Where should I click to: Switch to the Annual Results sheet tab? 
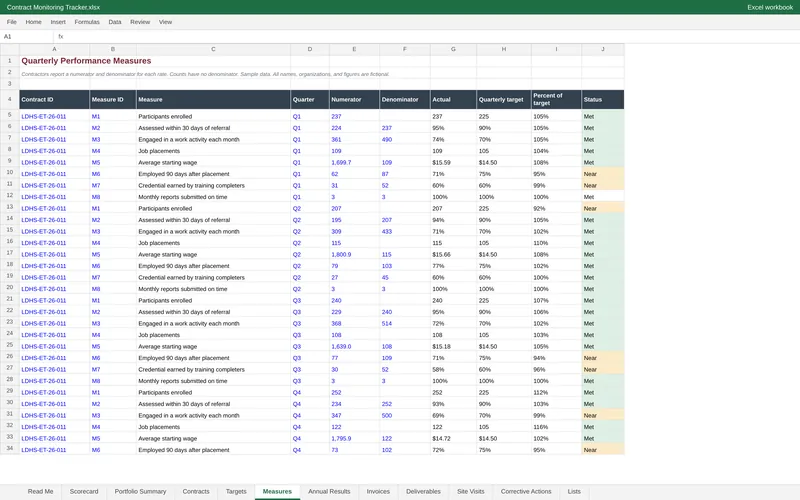click(329, 491)
